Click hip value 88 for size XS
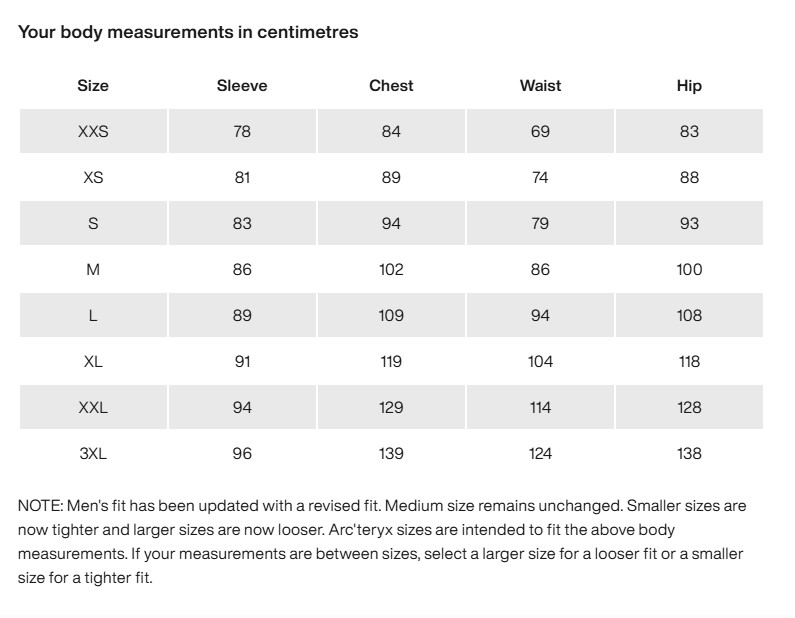 click(x=689, y=177)
